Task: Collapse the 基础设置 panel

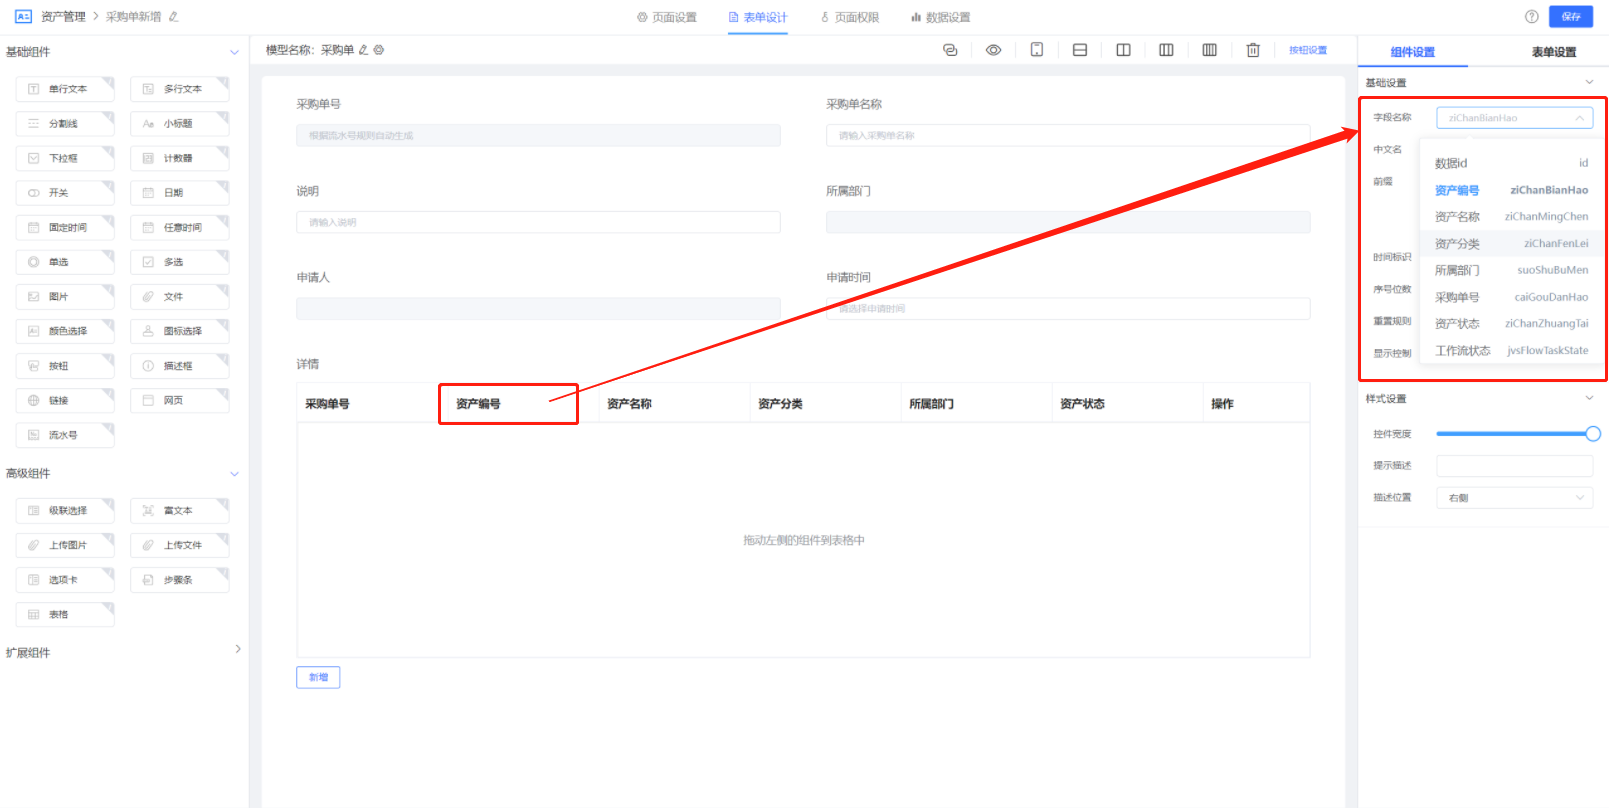Action: (1589, 82)
